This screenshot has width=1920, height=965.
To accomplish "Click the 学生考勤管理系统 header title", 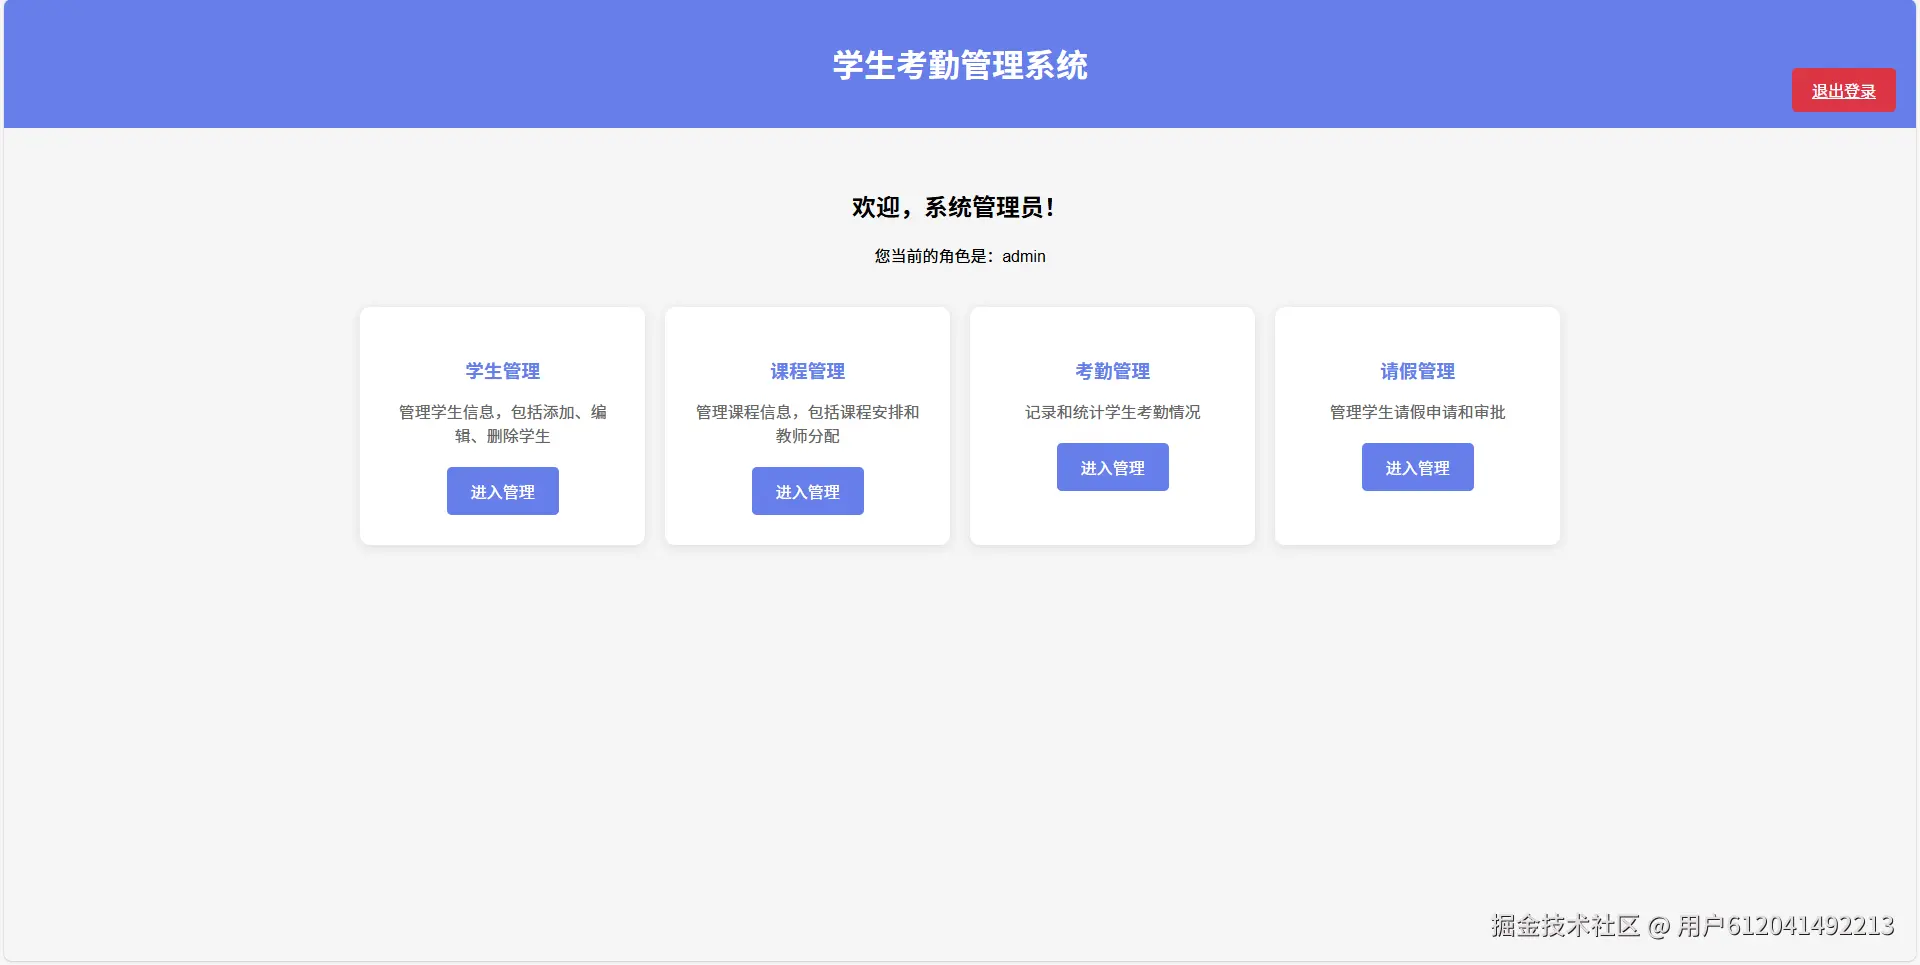I will 960,67.
